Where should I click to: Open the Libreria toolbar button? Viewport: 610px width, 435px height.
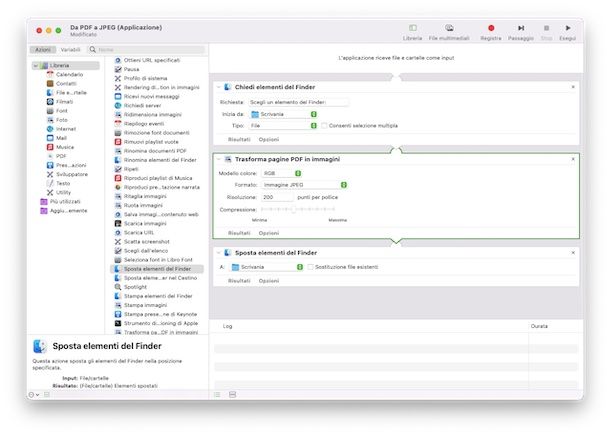(412, 33)
